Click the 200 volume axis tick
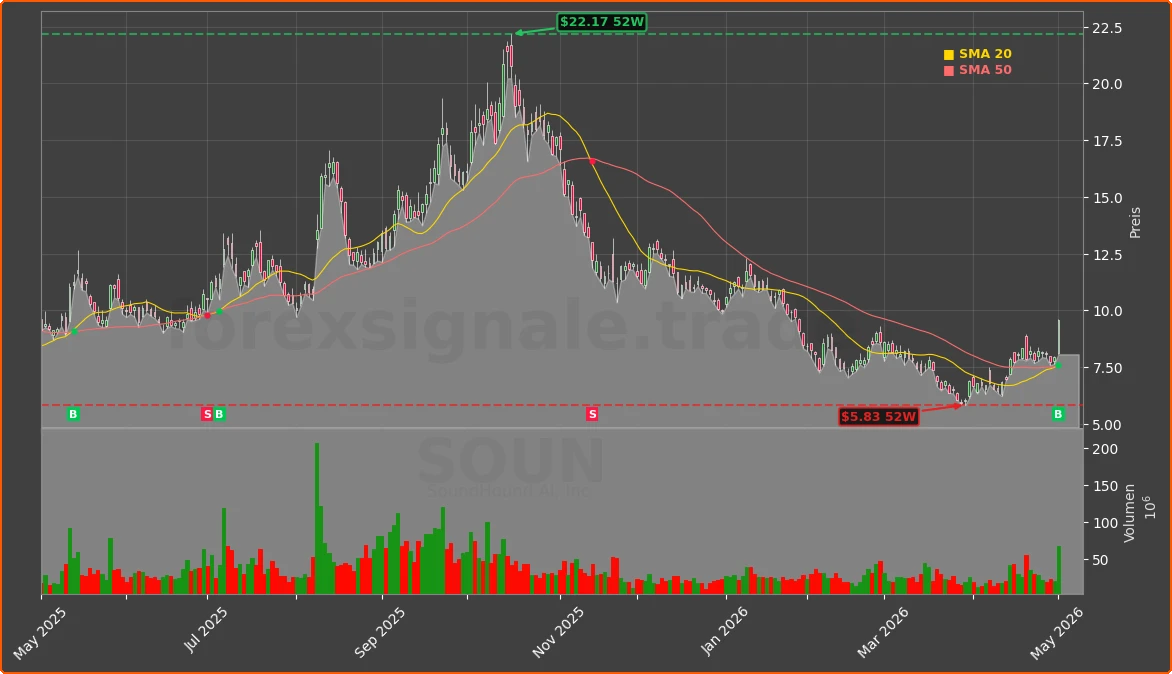Screen dimensions: 1172x674 [x=1105, y=449]
